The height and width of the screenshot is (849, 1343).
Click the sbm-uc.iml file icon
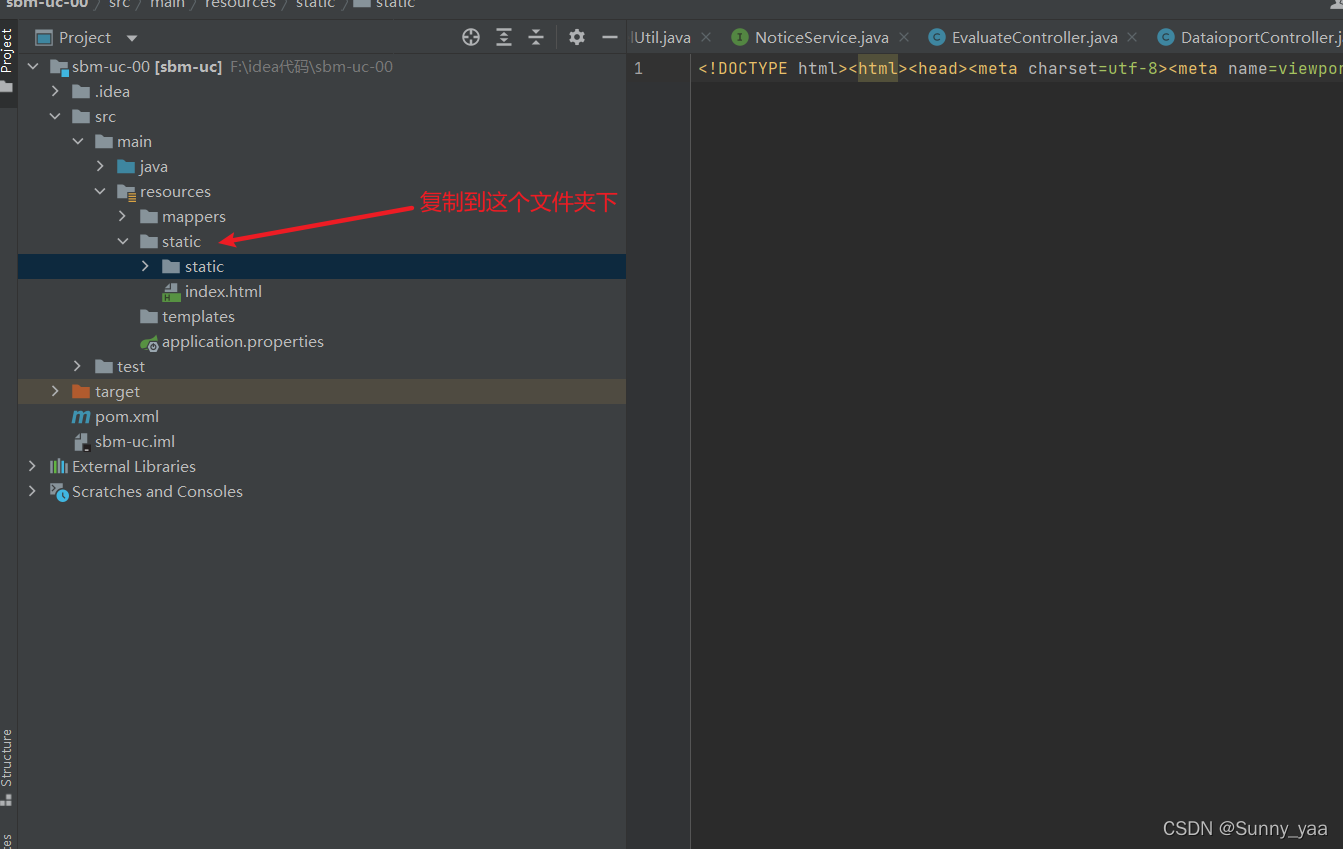tap(81, 441)
